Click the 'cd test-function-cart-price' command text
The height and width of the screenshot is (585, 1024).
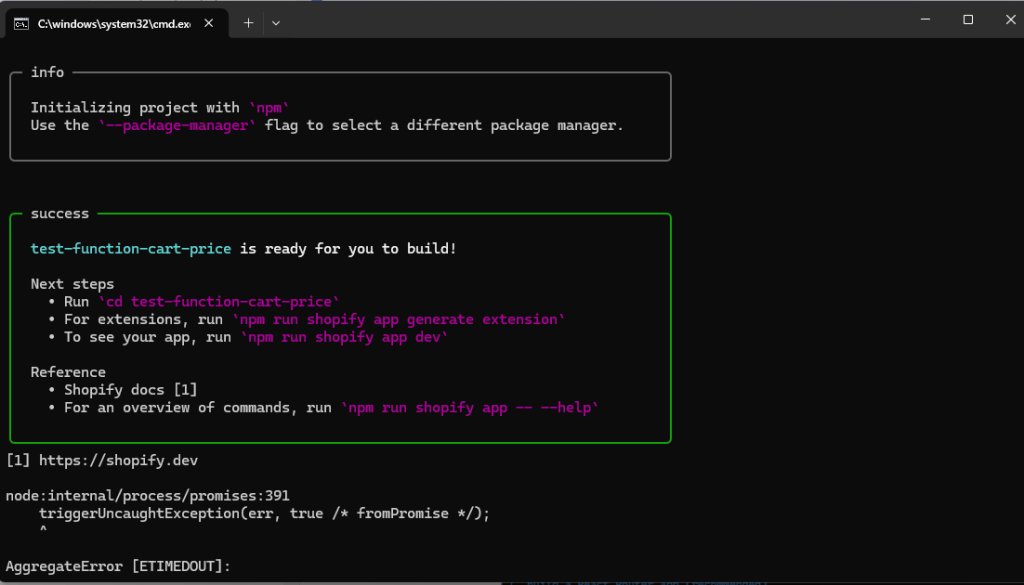pyautogui.click(x=219, y=301)
